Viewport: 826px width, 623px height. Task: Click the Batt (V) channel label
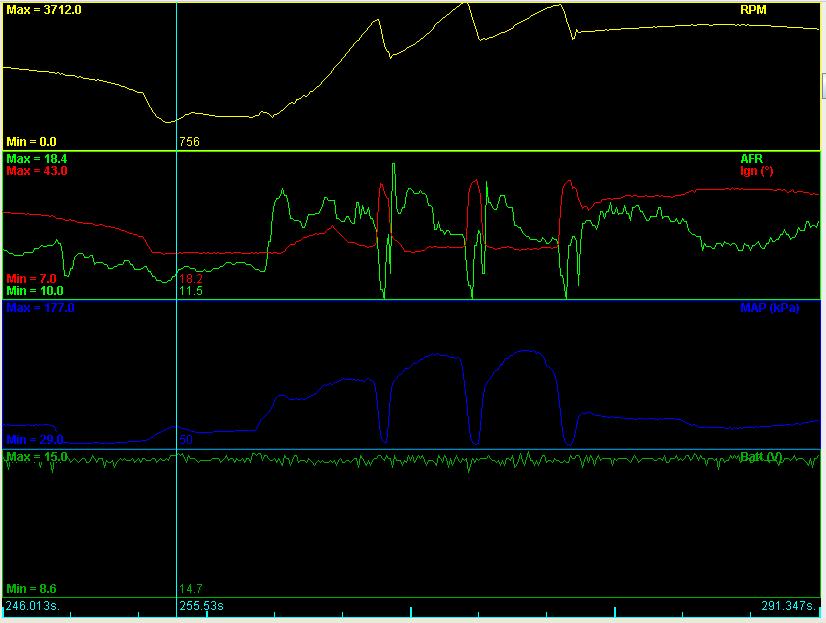(761, 457)
